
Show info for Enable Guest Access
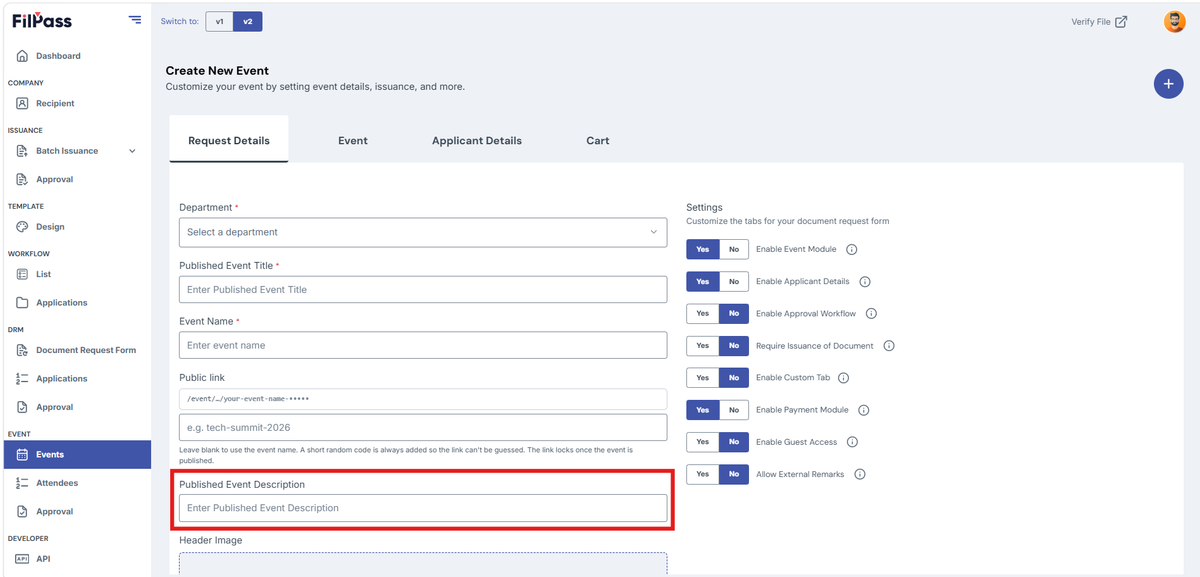pyautogui.click(x=852, y=442)
